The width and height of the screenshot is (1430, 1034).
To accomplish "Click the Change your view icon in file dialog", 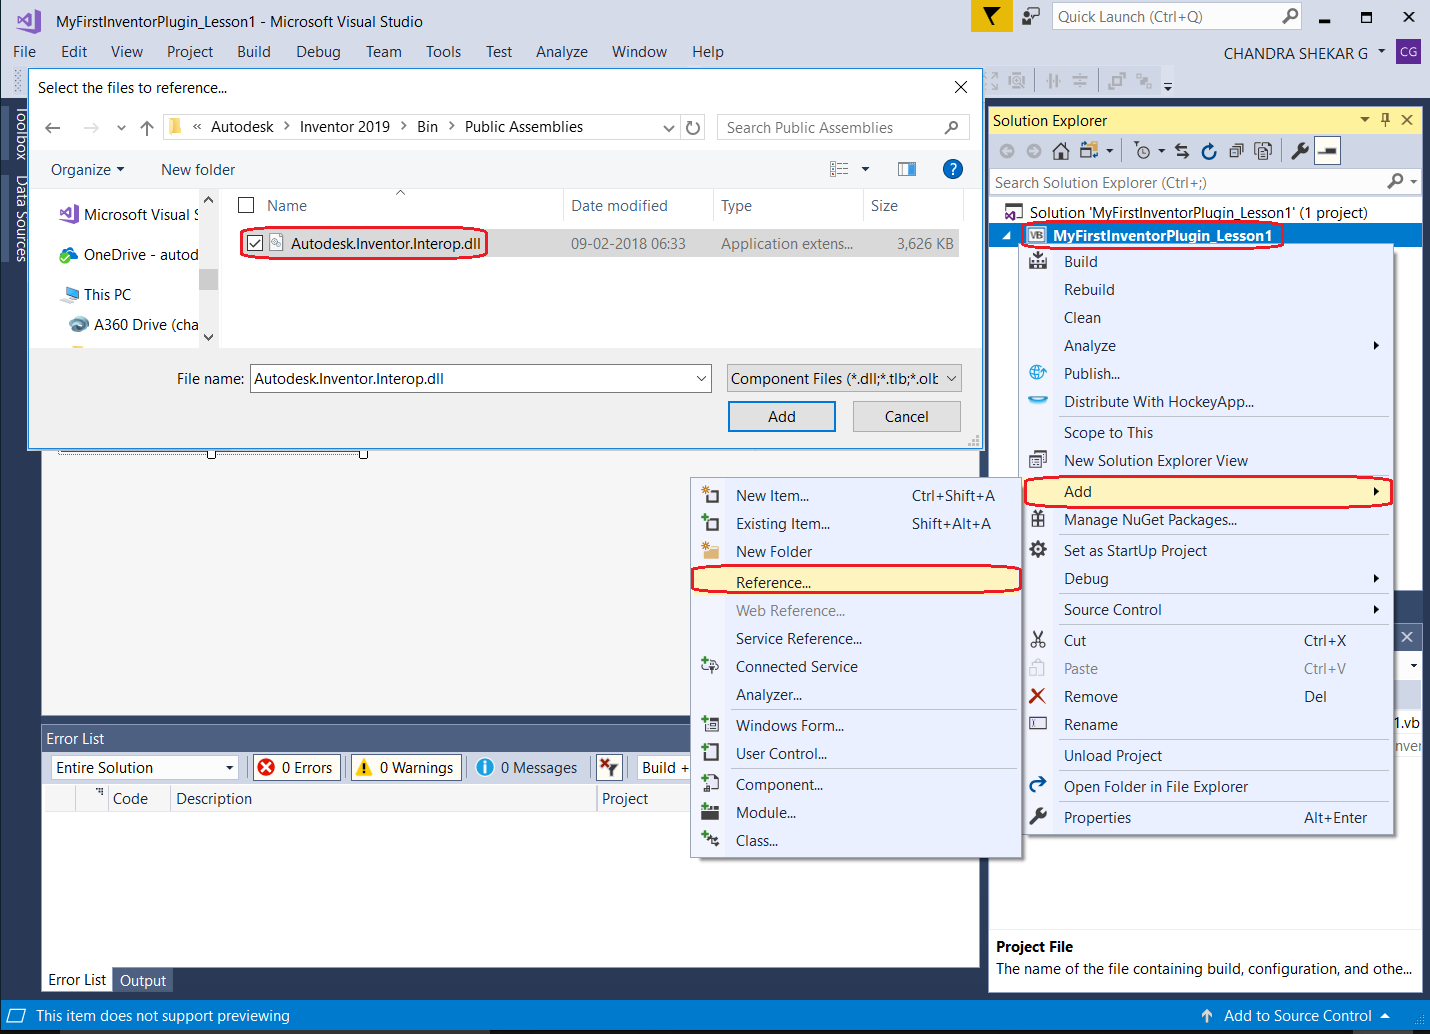I will pos(839,169).
